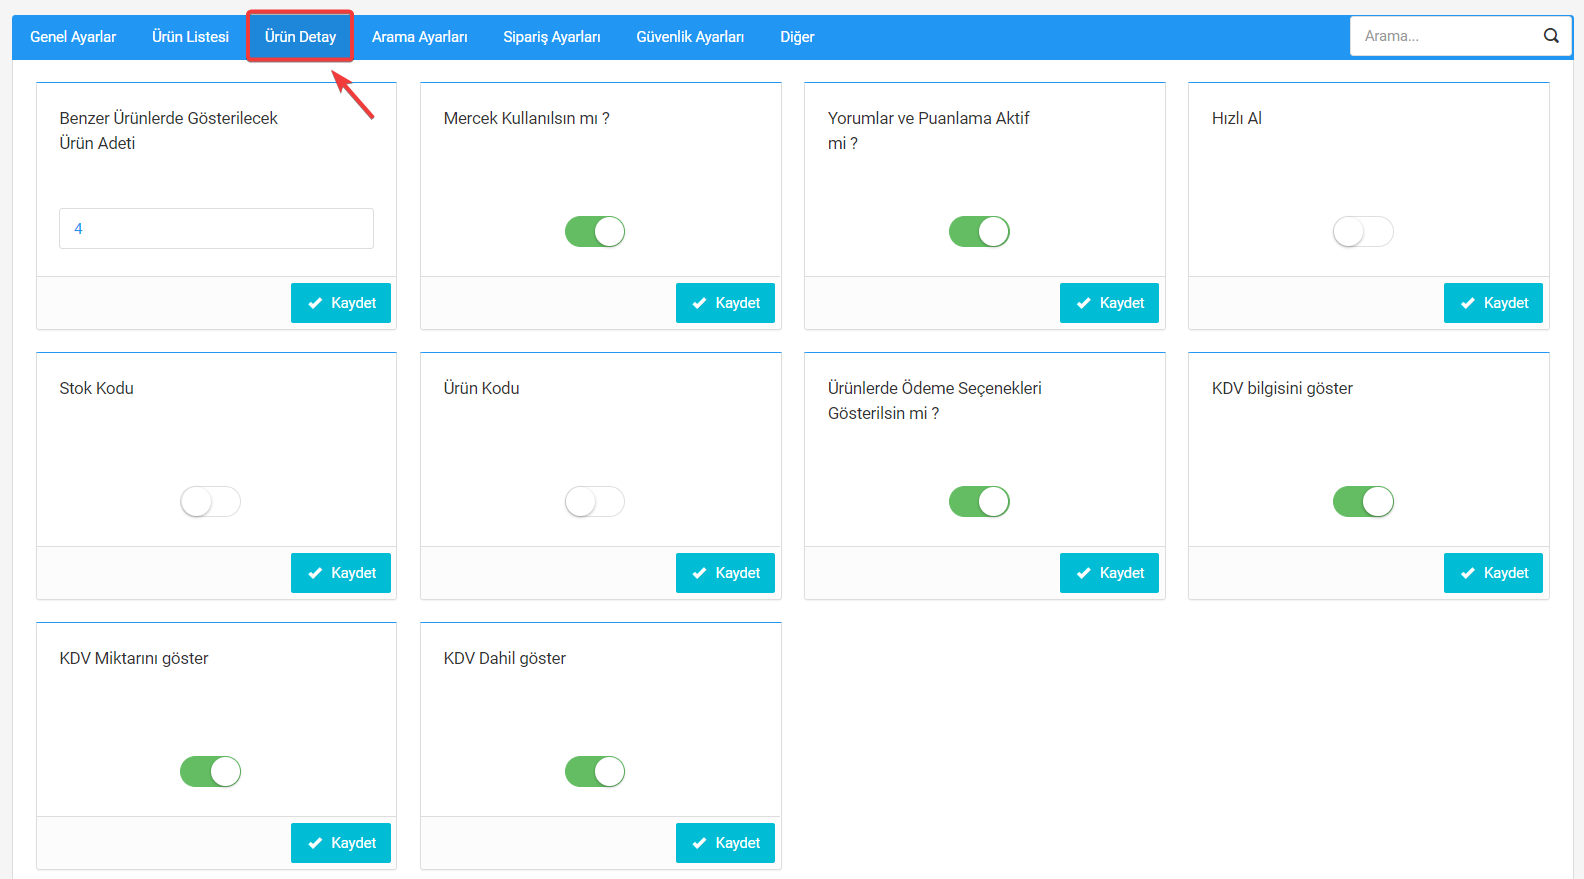Select the Ürün Detay tab

(x=300, y=37)
